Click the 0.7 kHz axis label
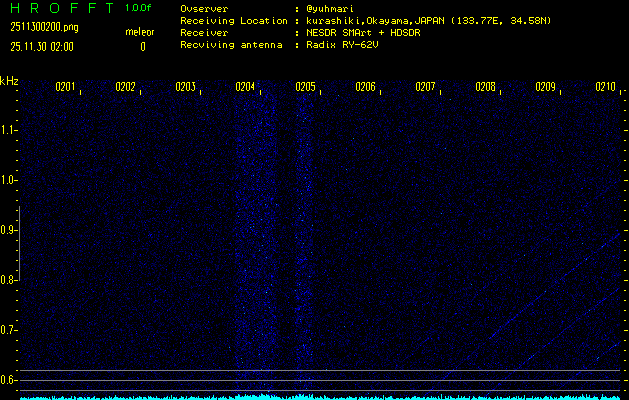629x400 pixels. pyautogui.click(x=8, y=330)
